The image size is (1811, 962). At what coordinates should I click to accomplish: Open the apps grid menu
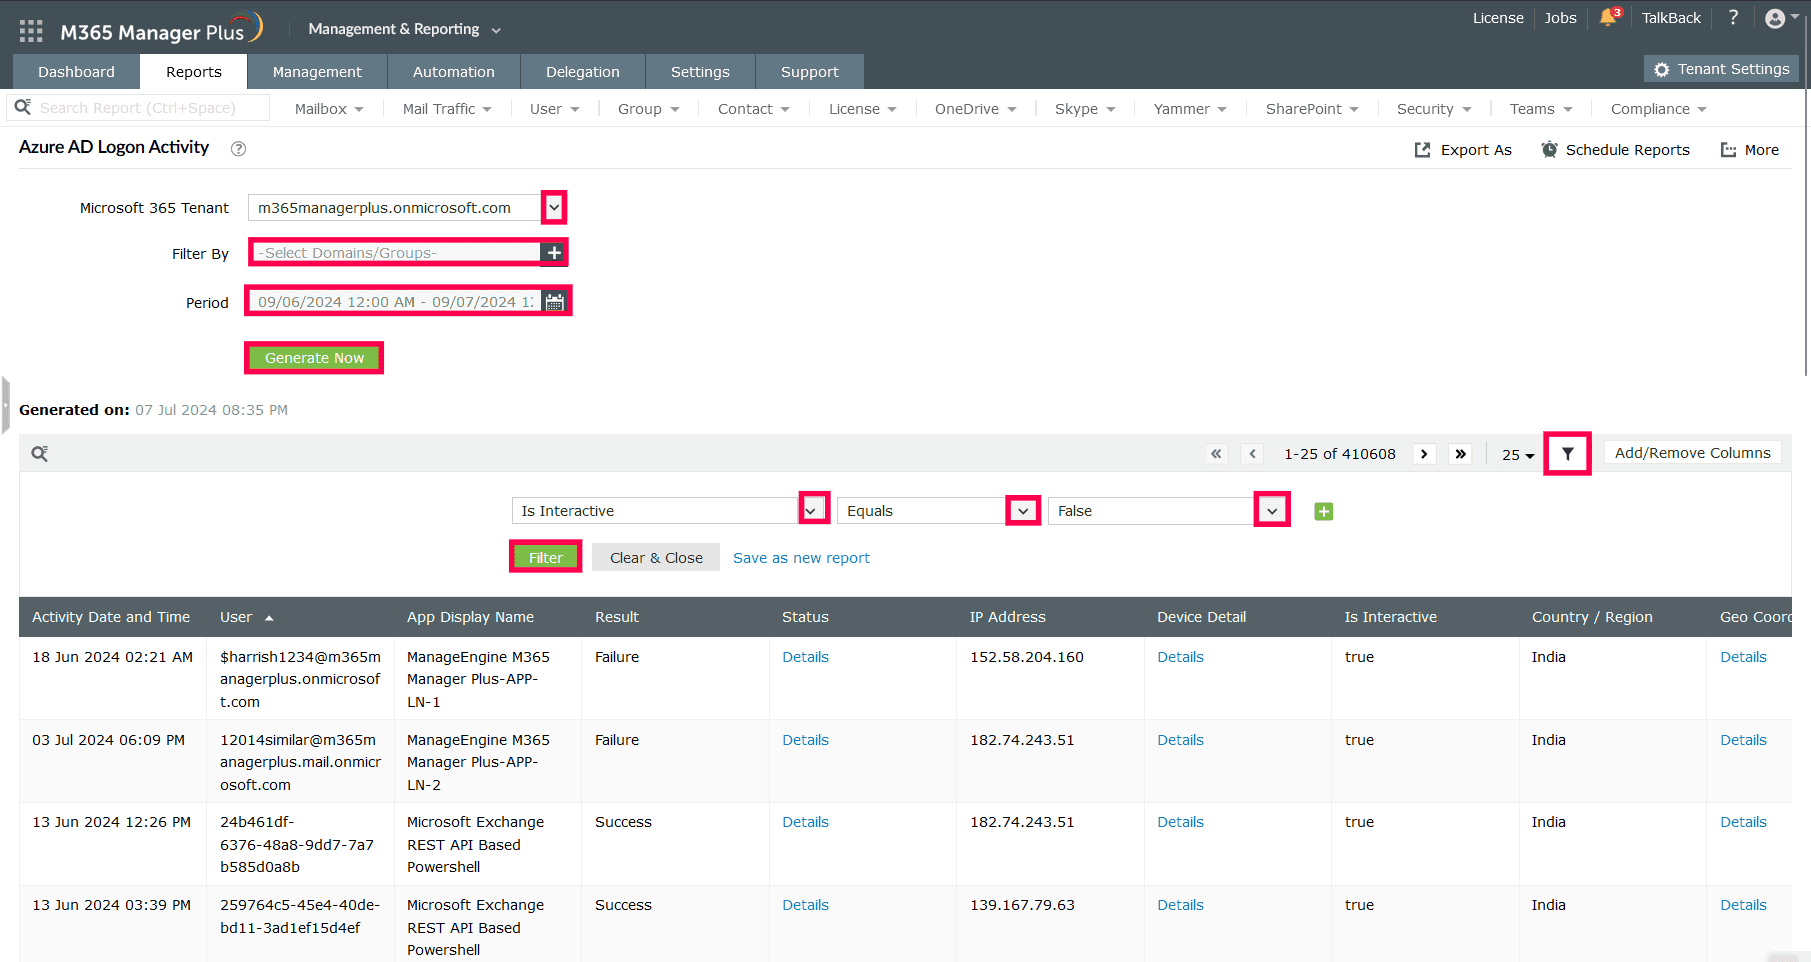pyautogui.click(x=30, y=29)
